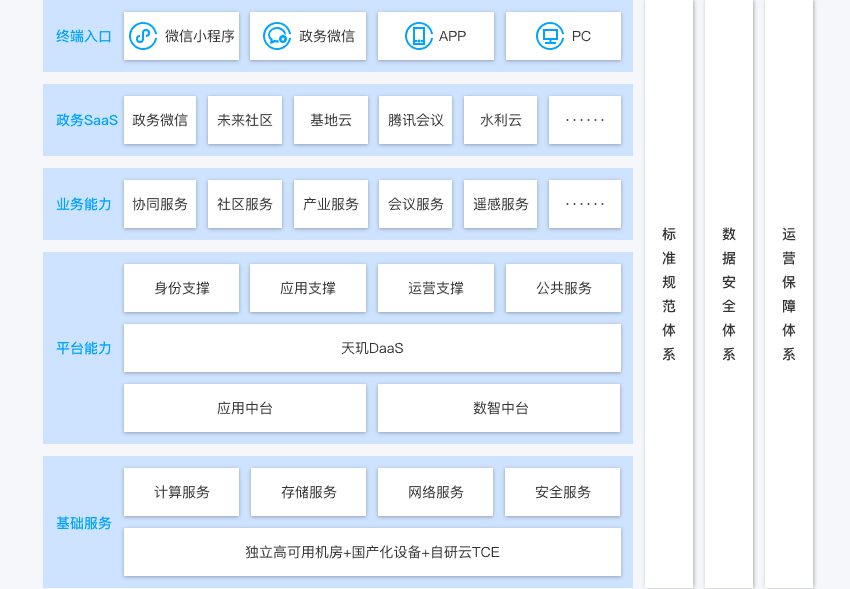The height and width of the screenshot is (589, 850).
Task: Select the PC text label
Action: (581, 36)
